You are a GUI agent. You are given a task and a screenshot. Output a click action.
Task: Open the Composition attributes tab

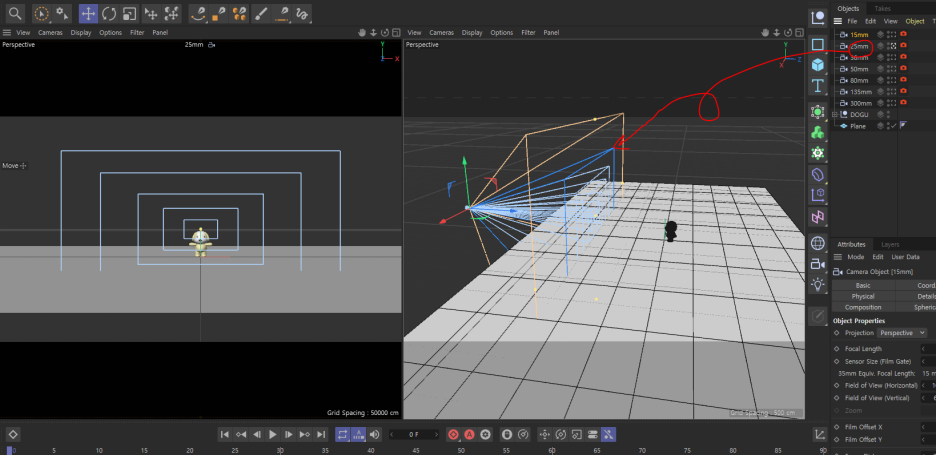click(x=863, y=307)
